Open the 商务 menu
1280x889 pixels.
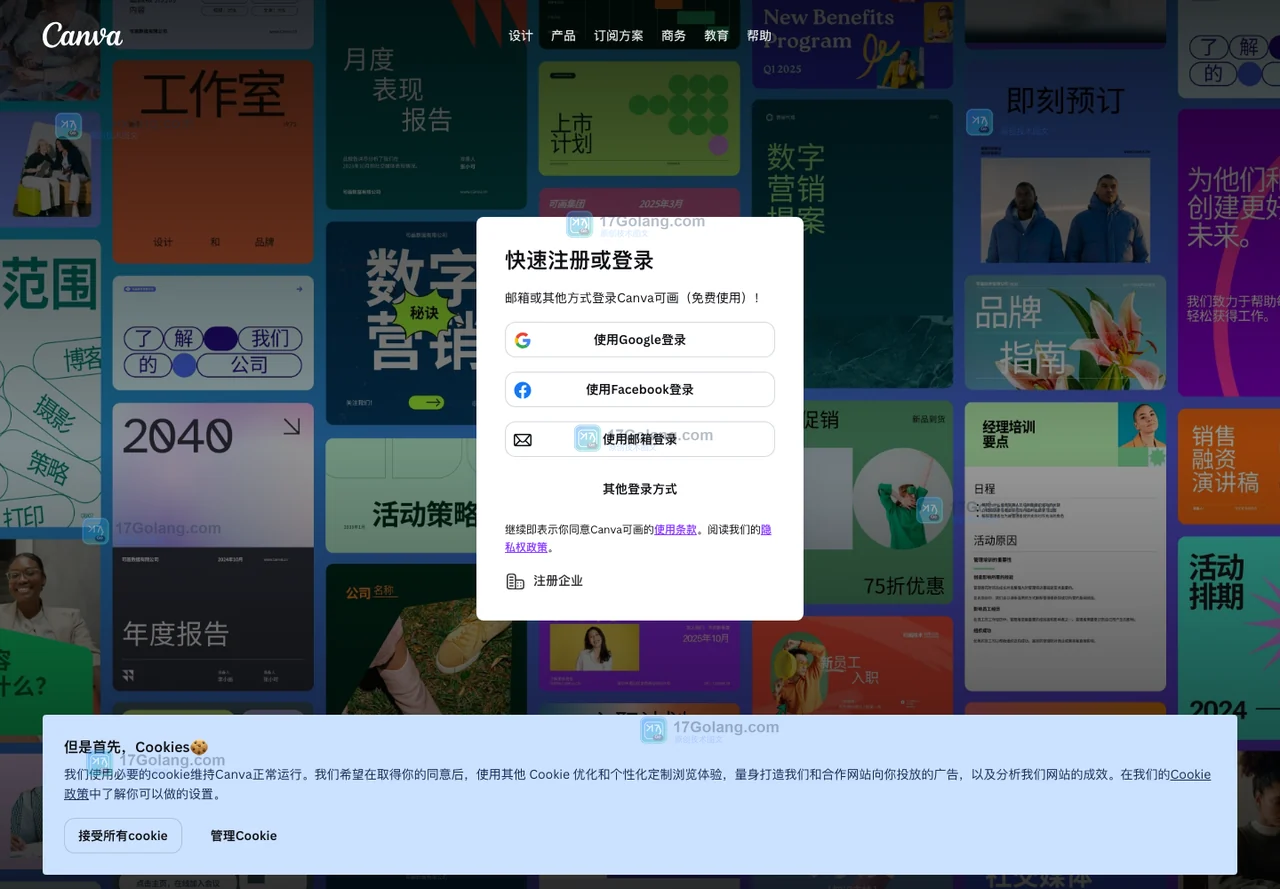click(x=674, y=36)
